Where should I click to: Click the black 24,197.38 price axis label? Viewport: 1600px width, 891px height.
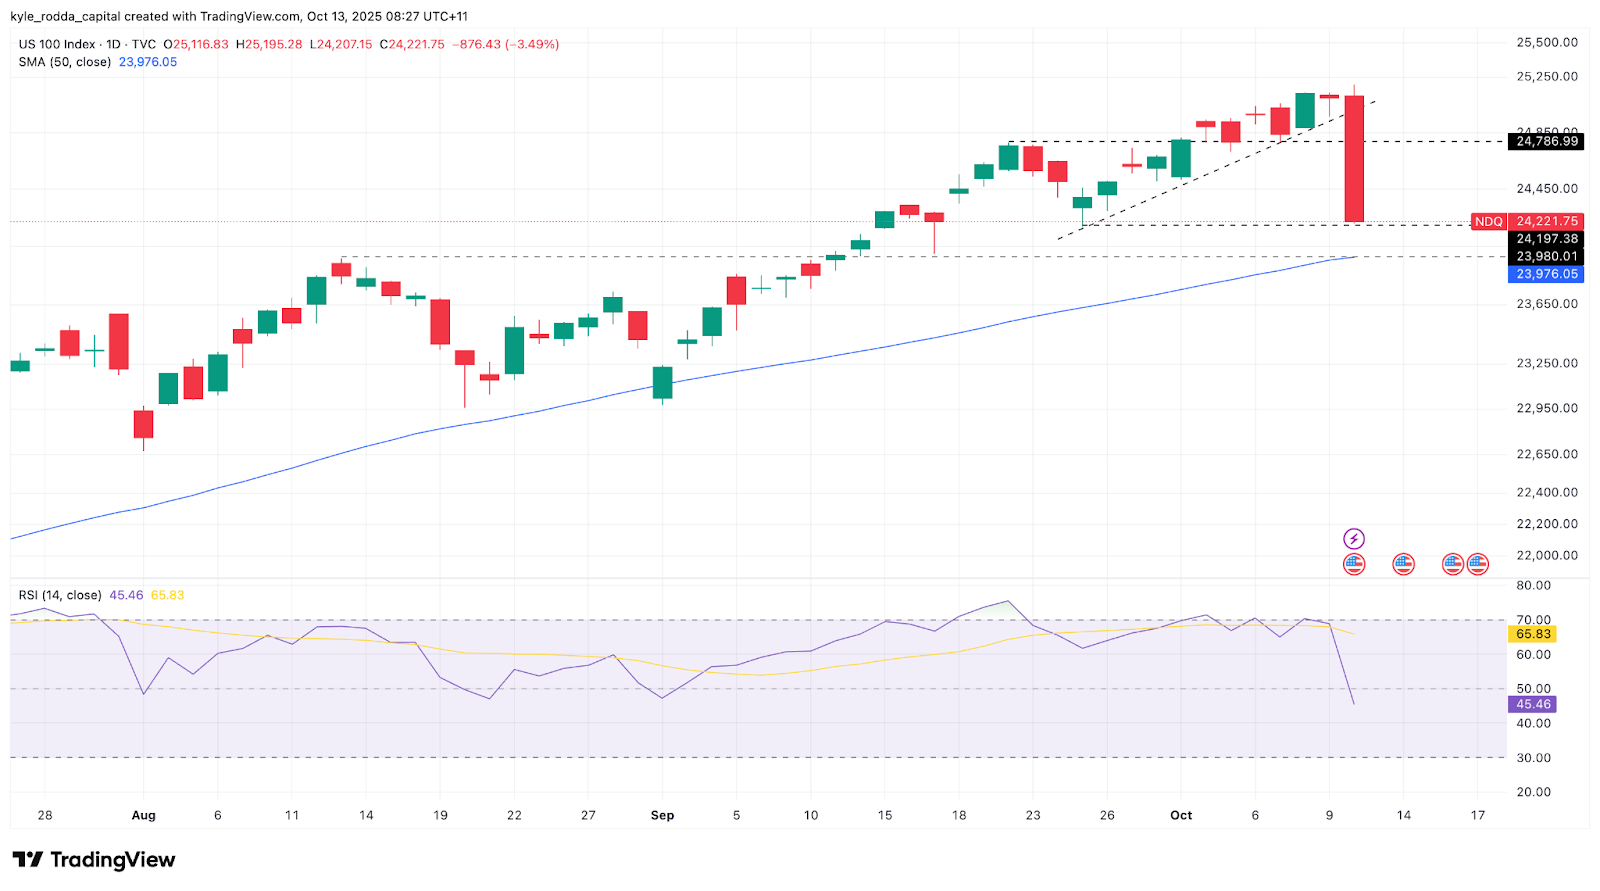1546,239
